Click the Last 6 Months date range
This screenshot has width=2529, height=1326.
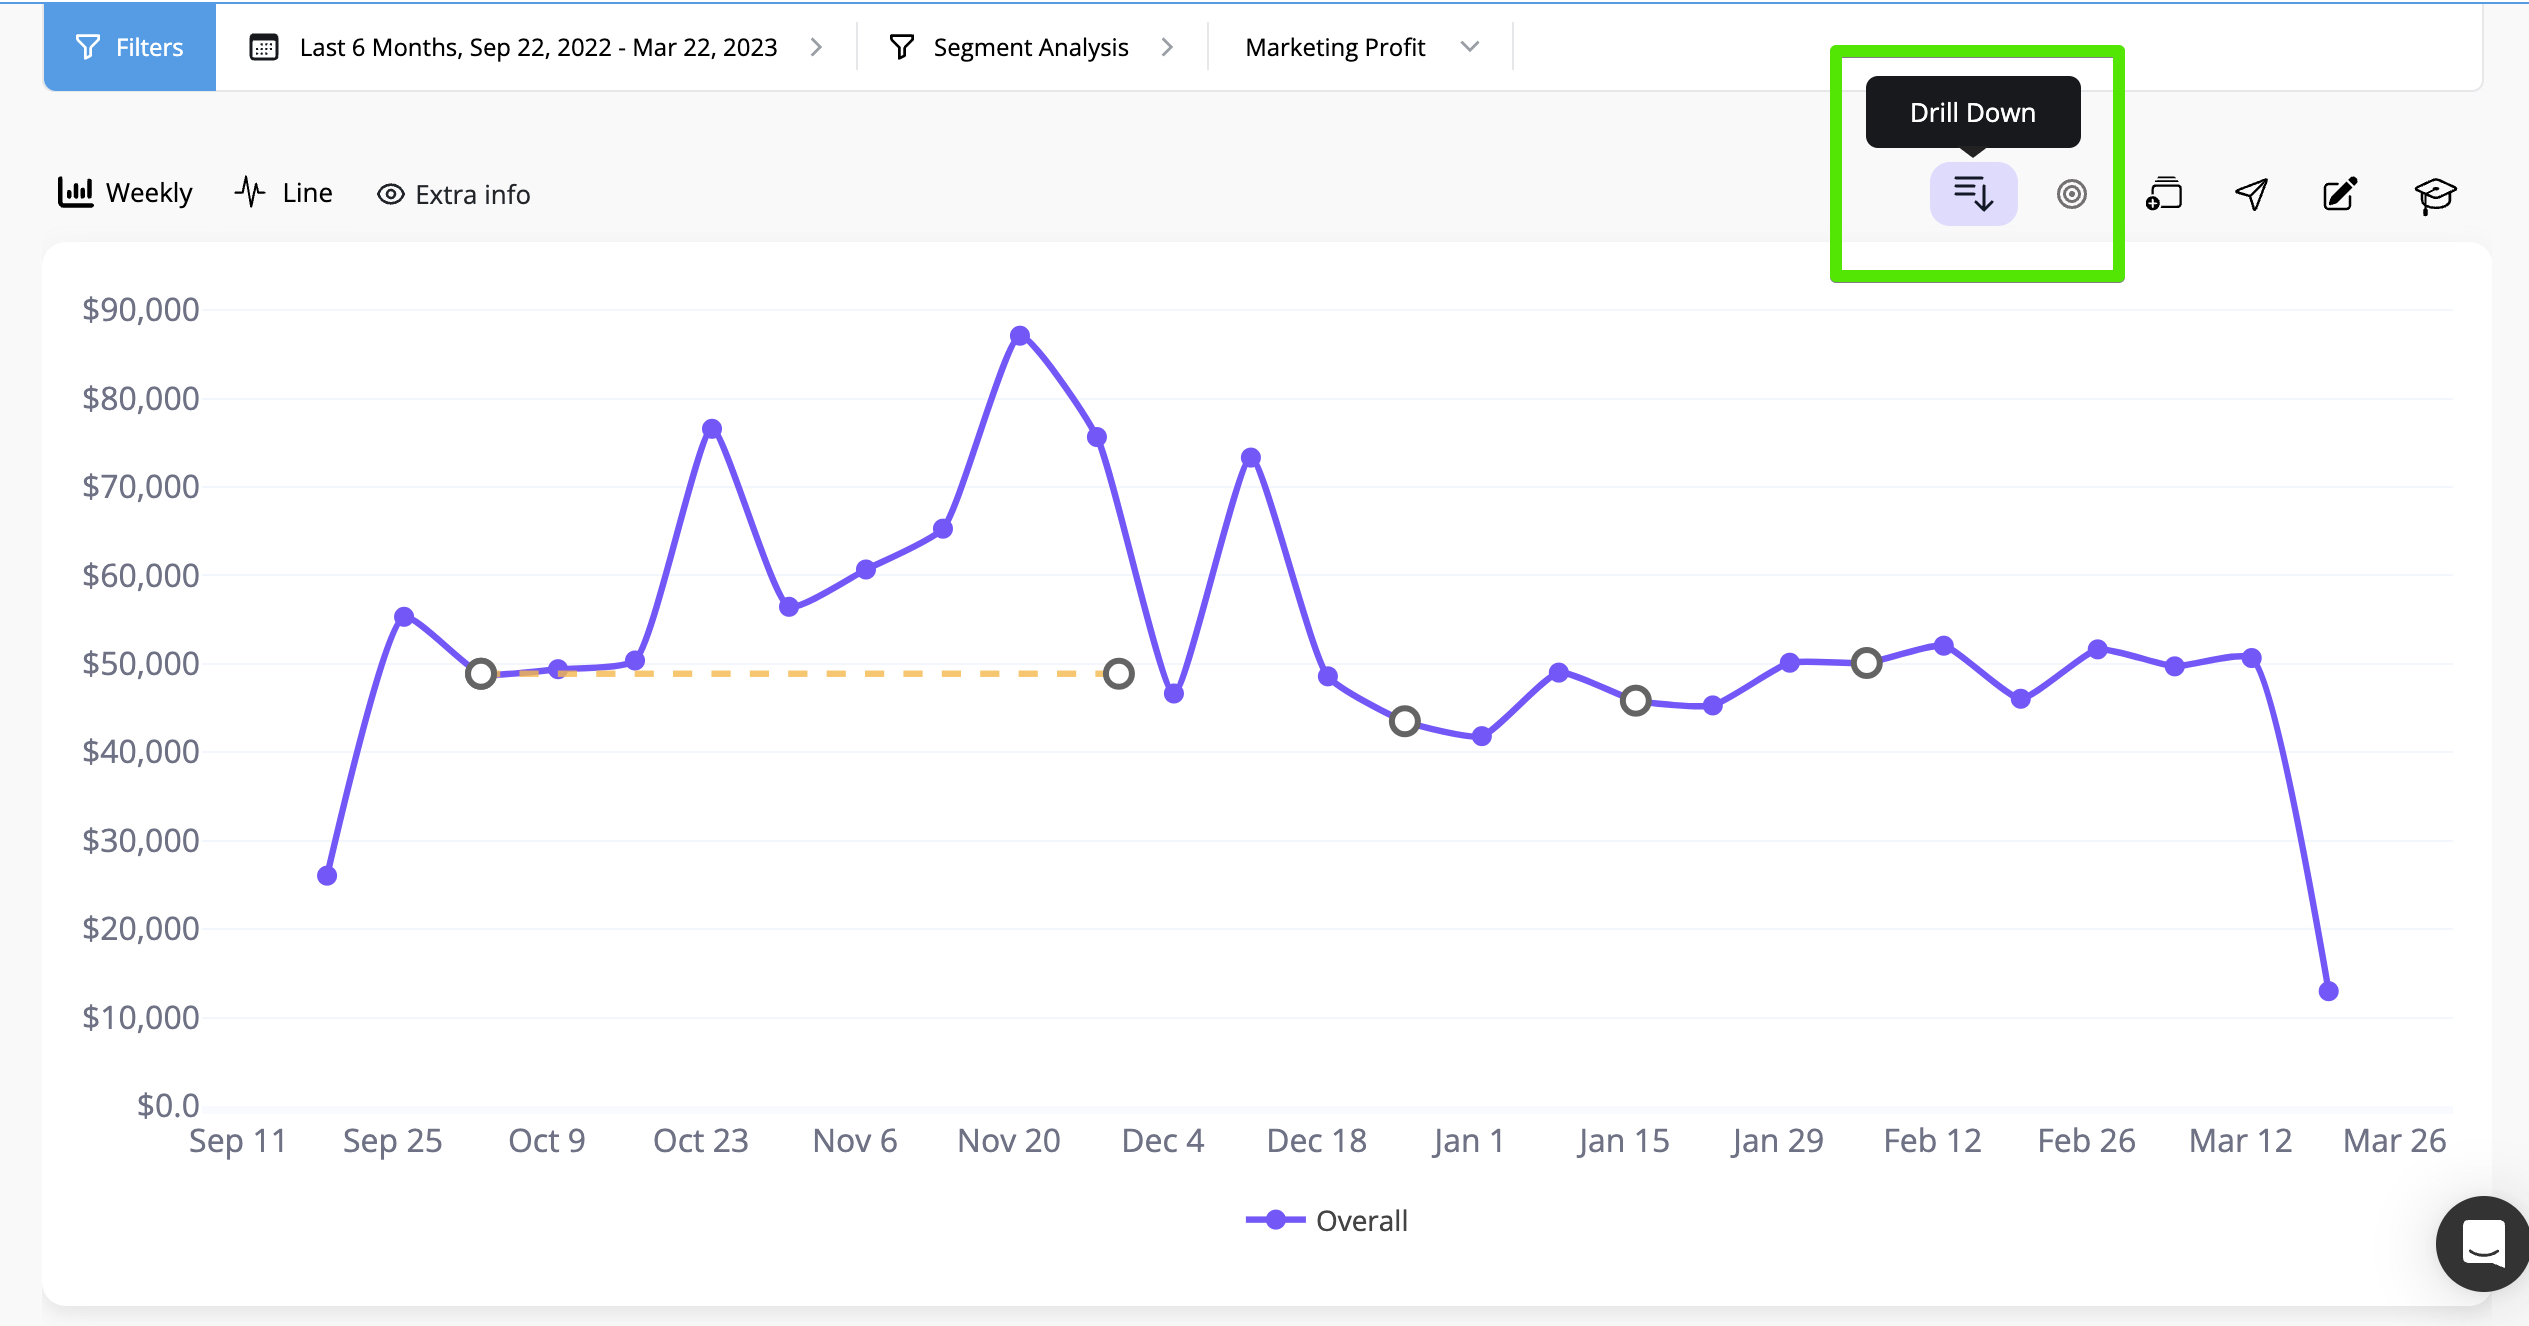(538, 48)
